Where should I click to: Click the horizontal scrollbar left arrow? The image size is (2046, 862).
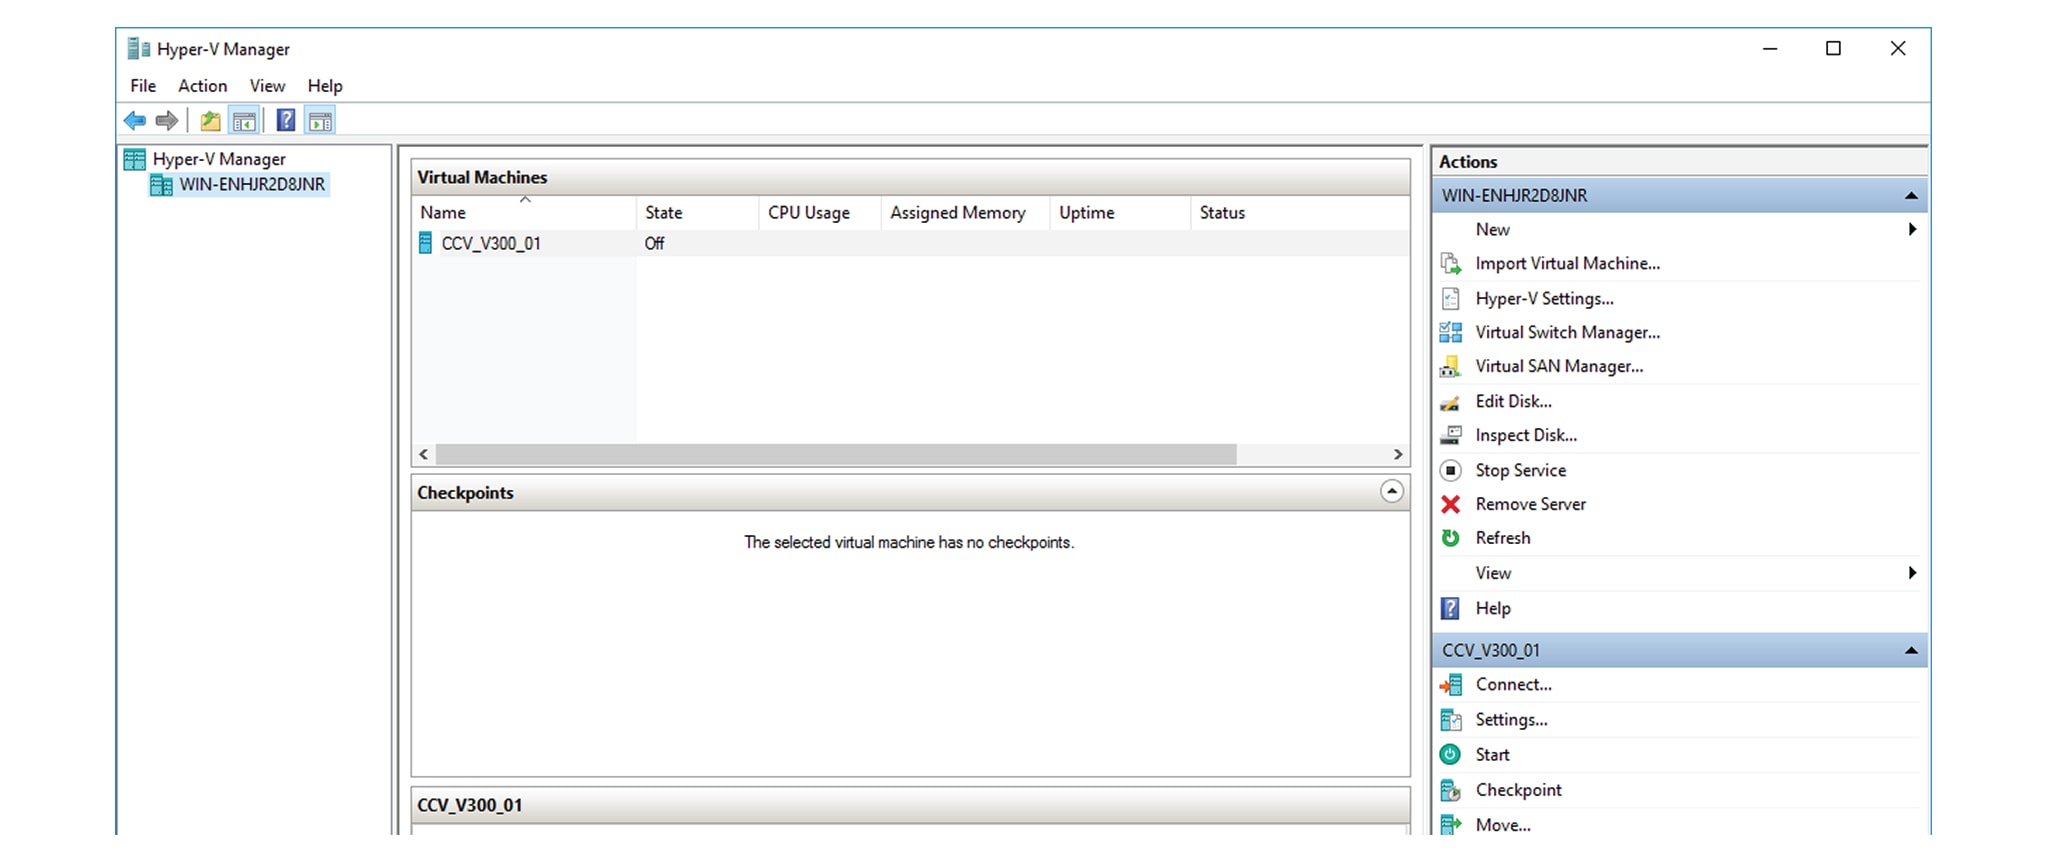pos(424,454)
